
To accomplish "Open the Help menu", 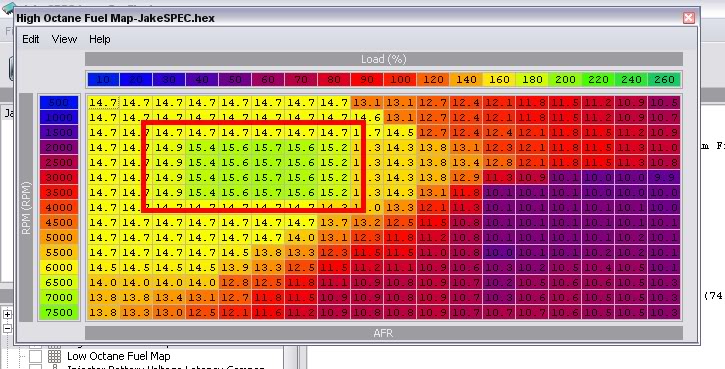I will click(99, 39).
